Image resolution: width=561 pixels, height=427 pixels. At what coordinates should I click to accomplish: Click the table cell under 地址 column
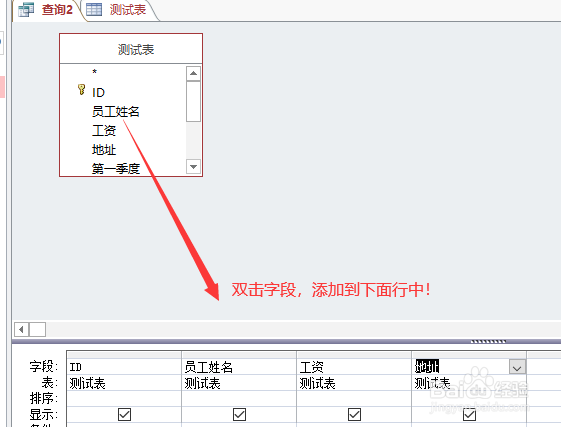click(x=469, y=383)
